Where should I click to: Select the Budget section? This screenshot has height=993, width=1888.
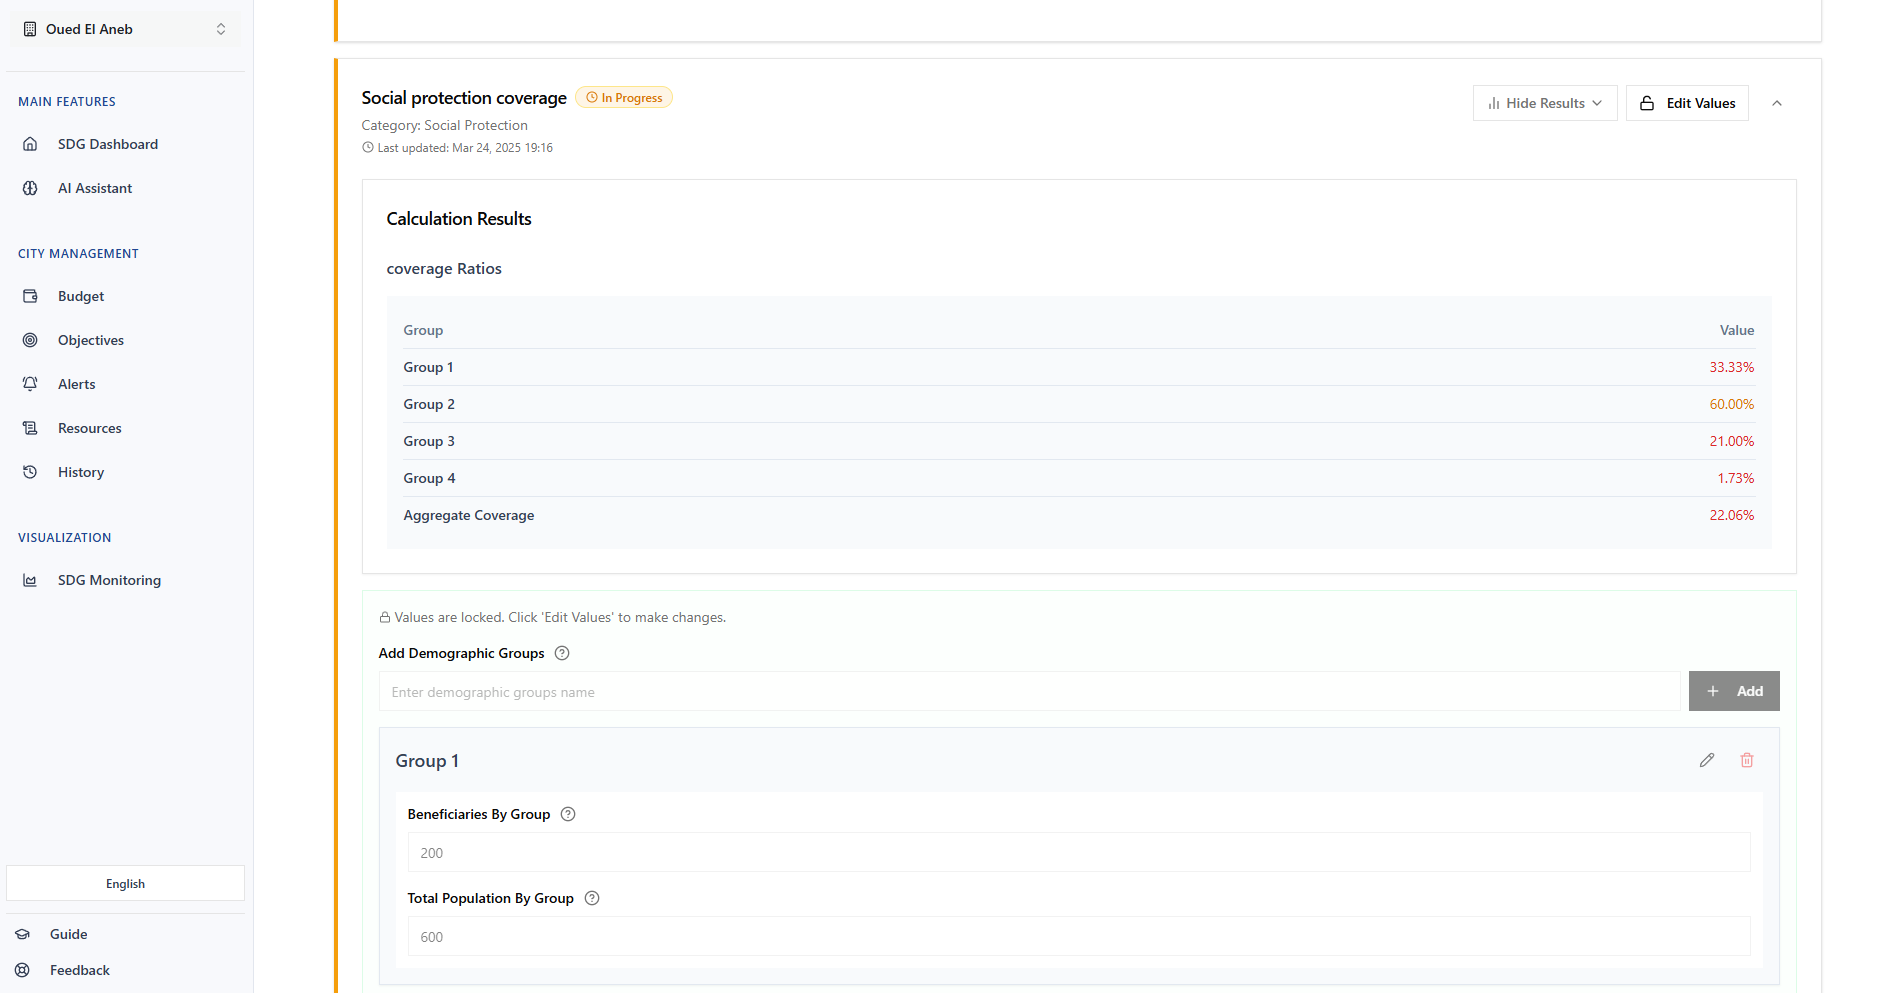pos(80,296)
